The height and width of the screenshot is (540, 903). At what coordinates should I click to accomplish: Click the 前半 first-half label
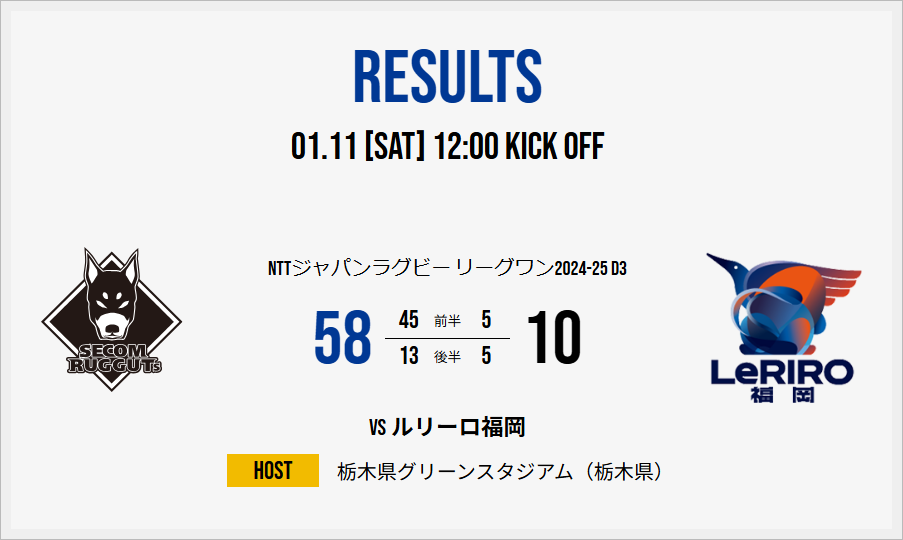pos(447,321)
